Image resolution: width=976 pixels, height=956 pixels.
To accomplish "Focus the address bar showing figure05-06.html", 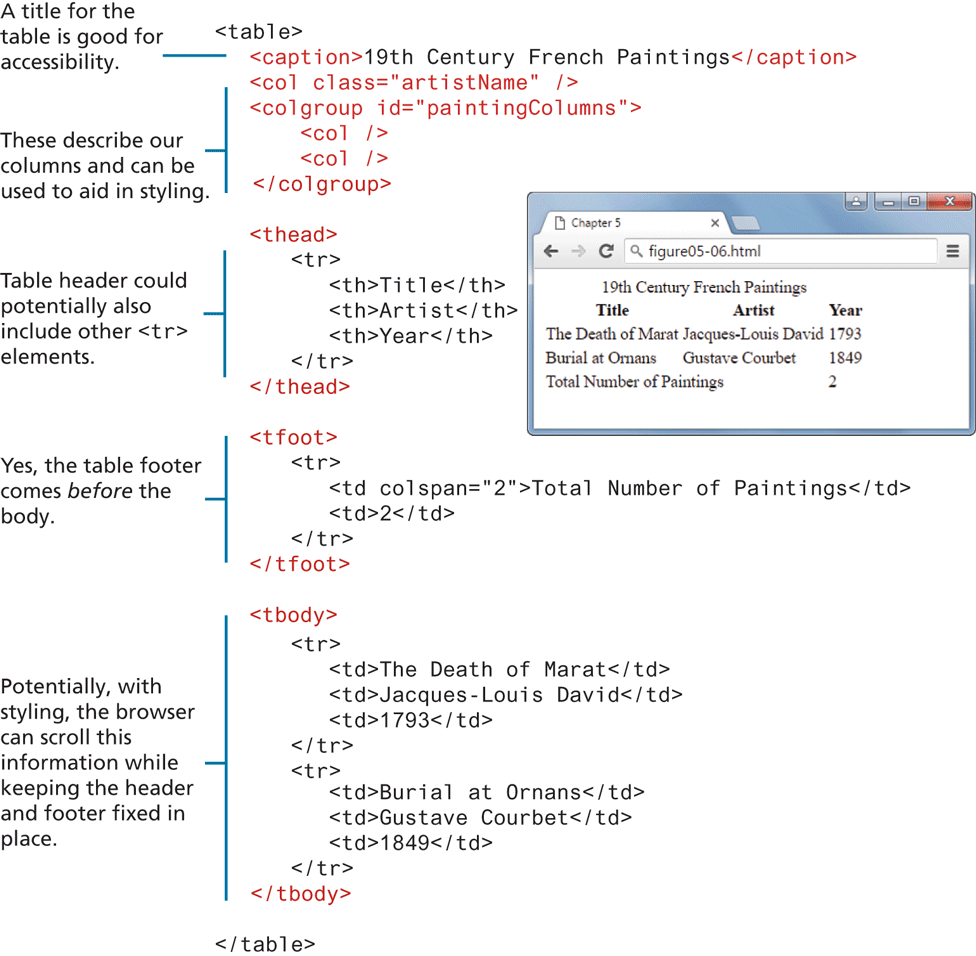I will coord(780,252).
